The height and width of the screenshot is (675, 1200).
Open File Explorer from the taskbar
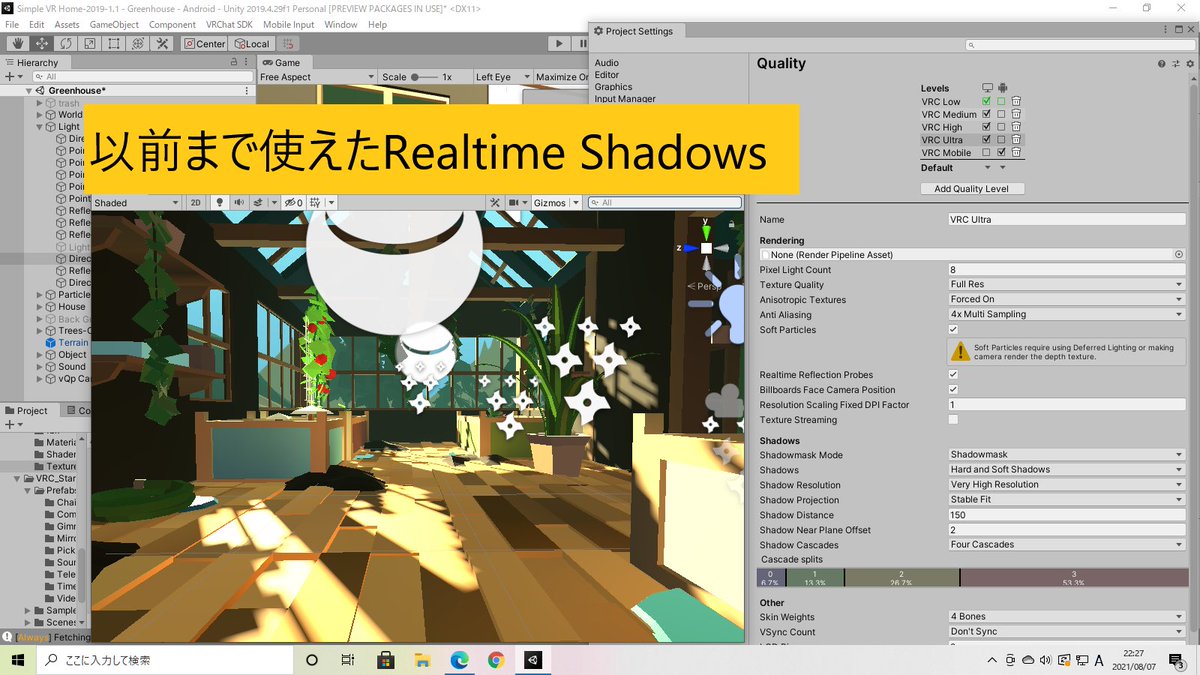pos(422,660)
